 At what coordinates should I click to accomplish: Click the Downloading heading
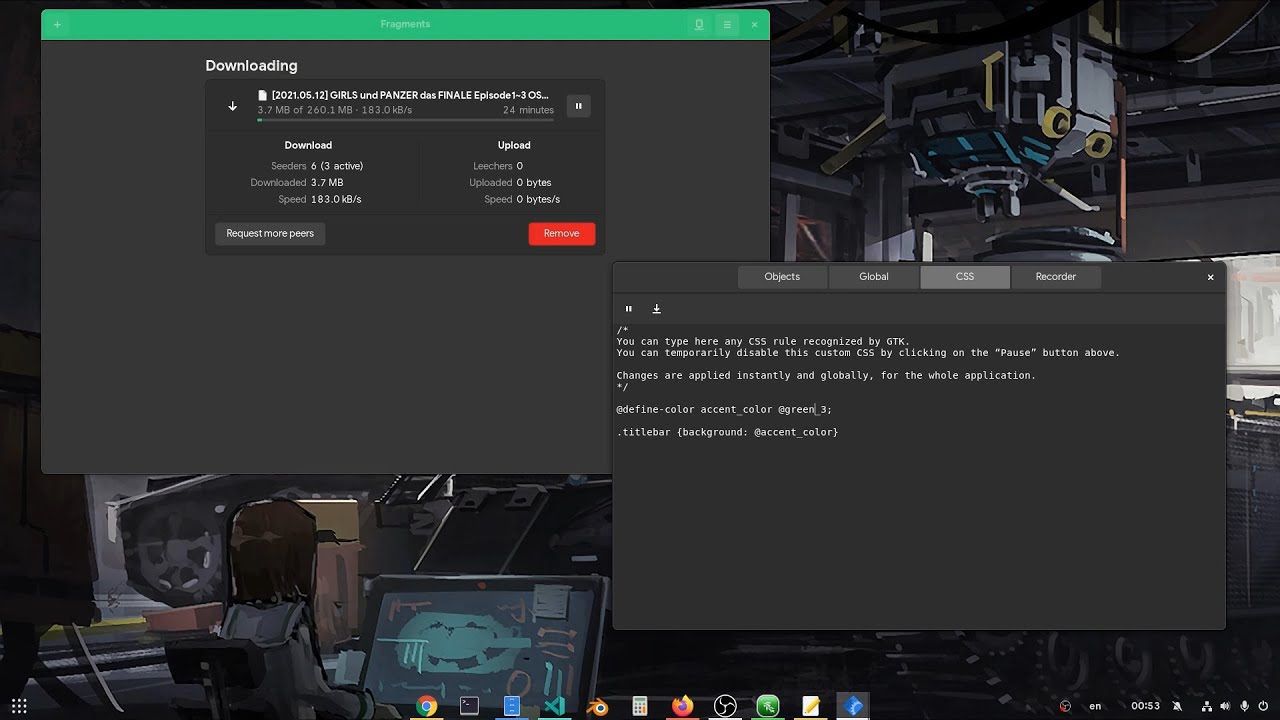(x=251, y=66)
